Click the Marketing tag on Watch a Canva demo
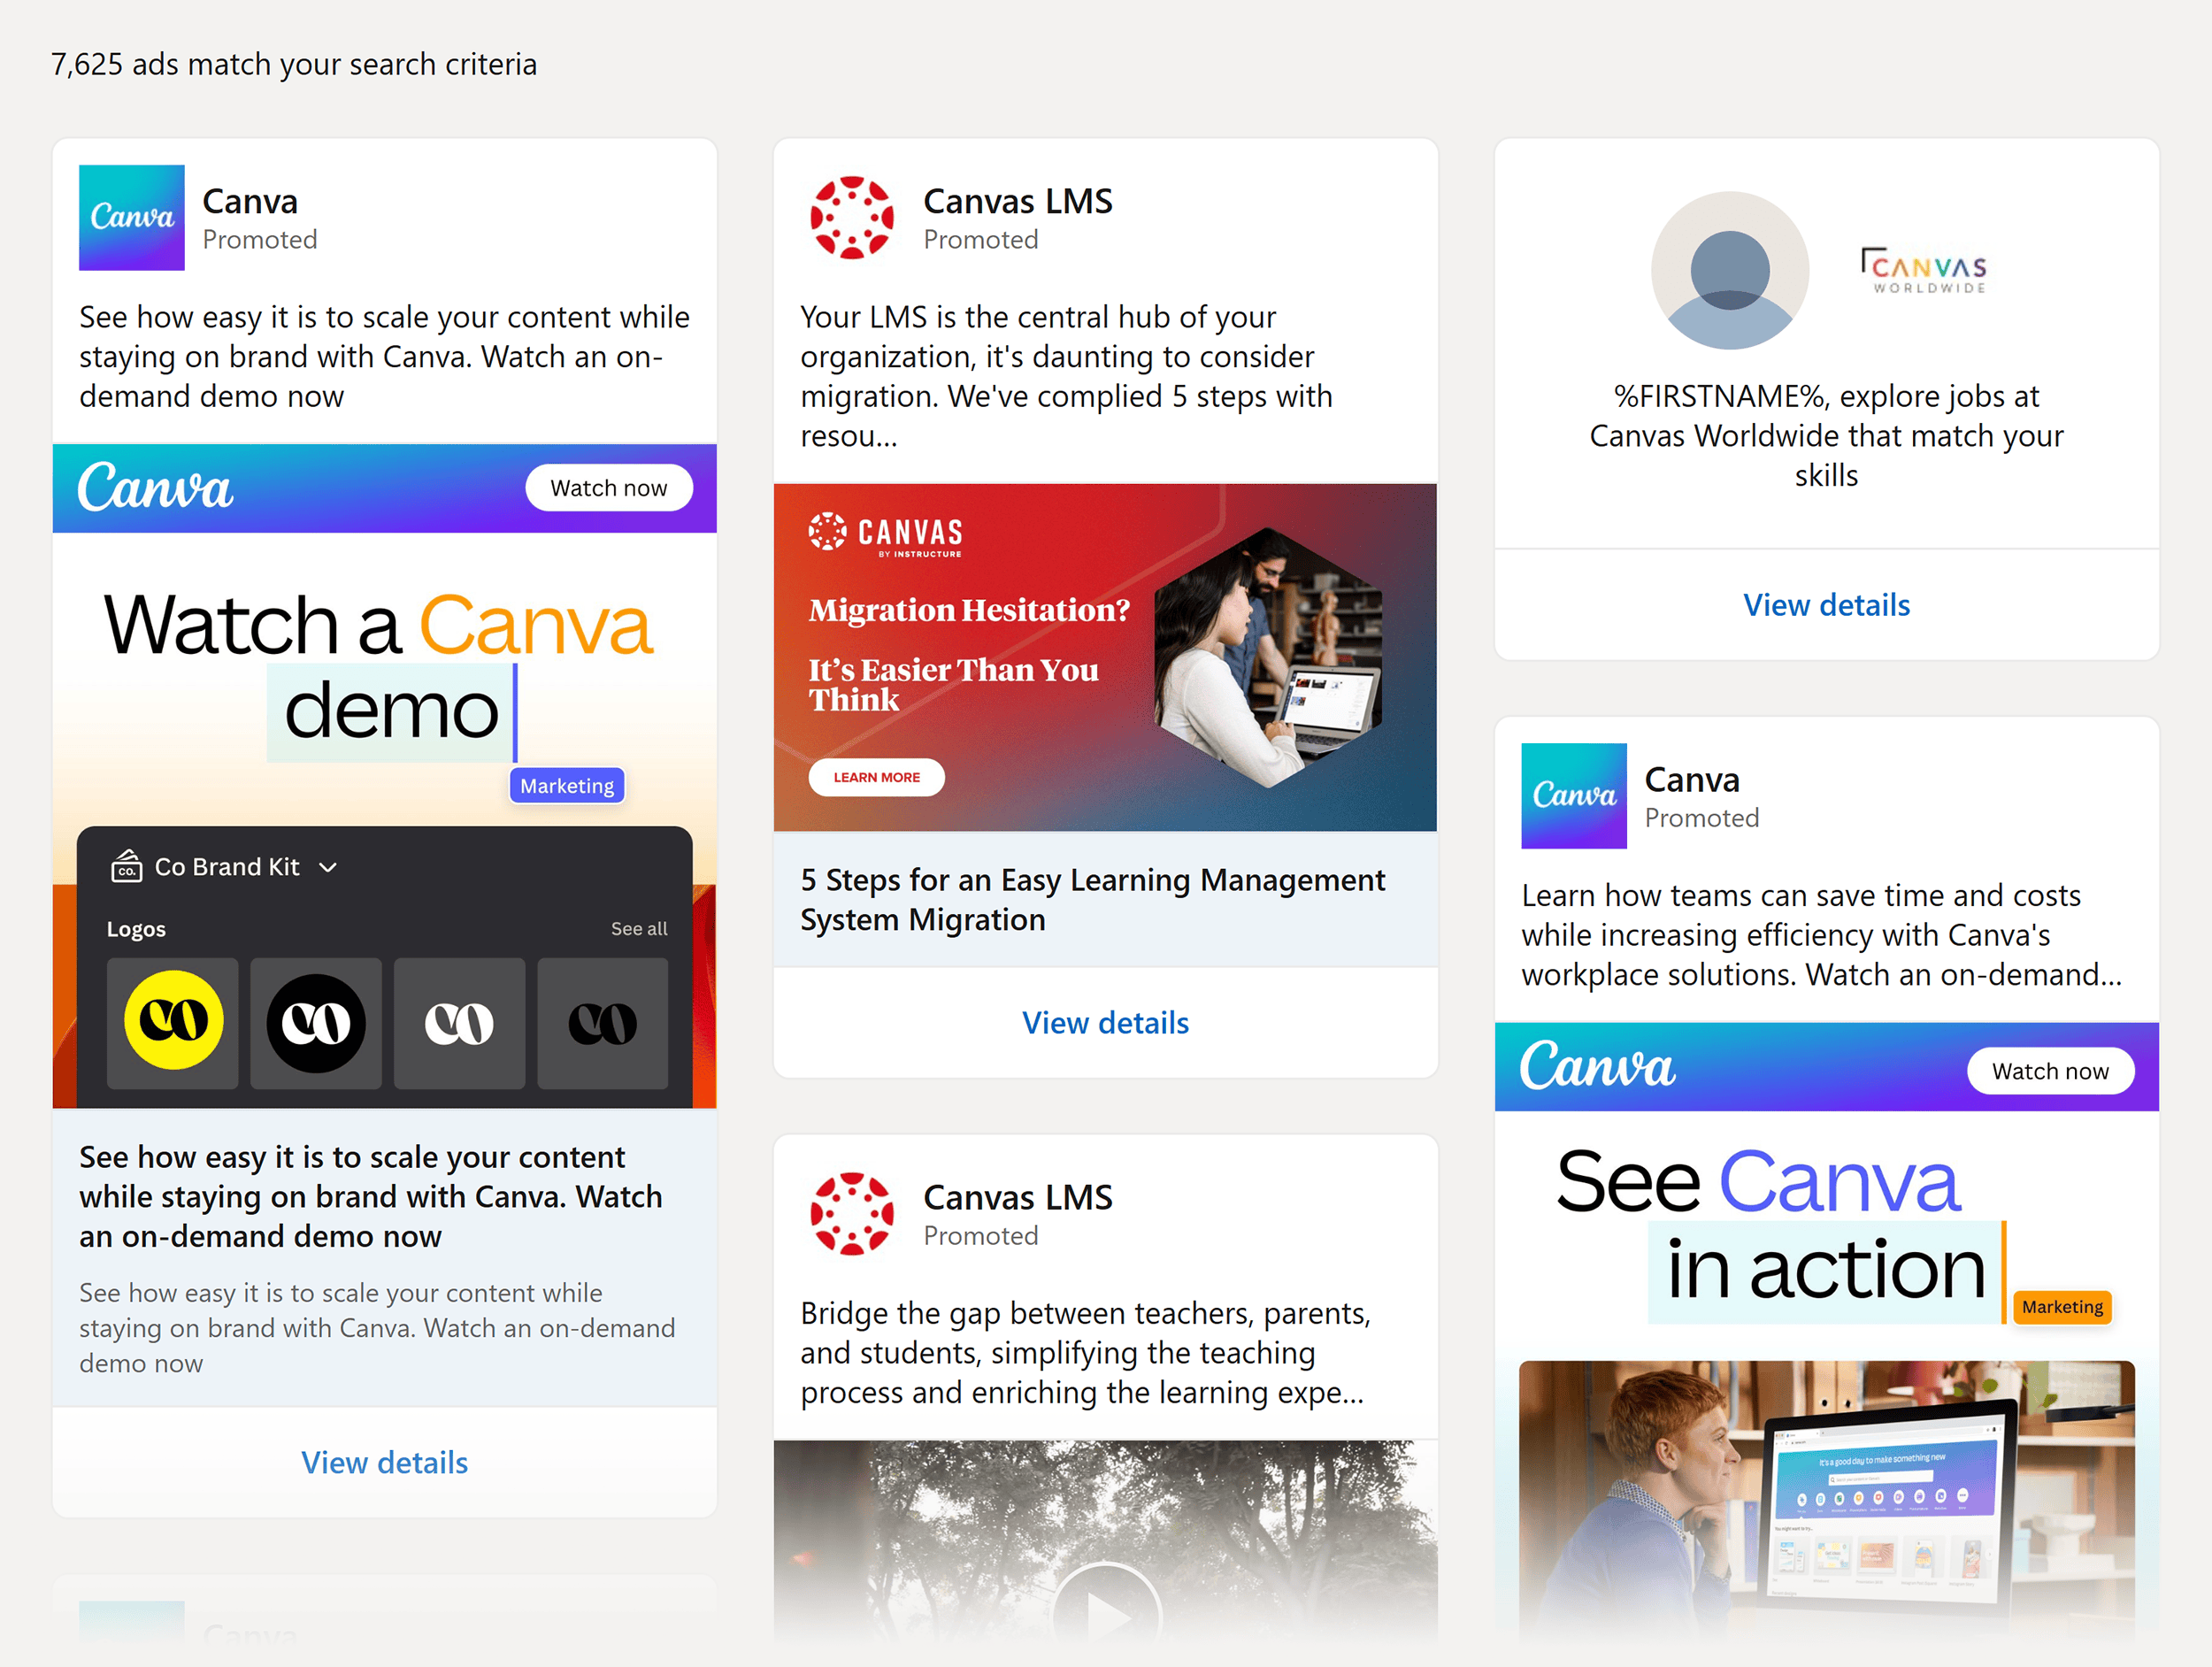The height and width of the screenshot is (1667, 2212). (566, 786)
